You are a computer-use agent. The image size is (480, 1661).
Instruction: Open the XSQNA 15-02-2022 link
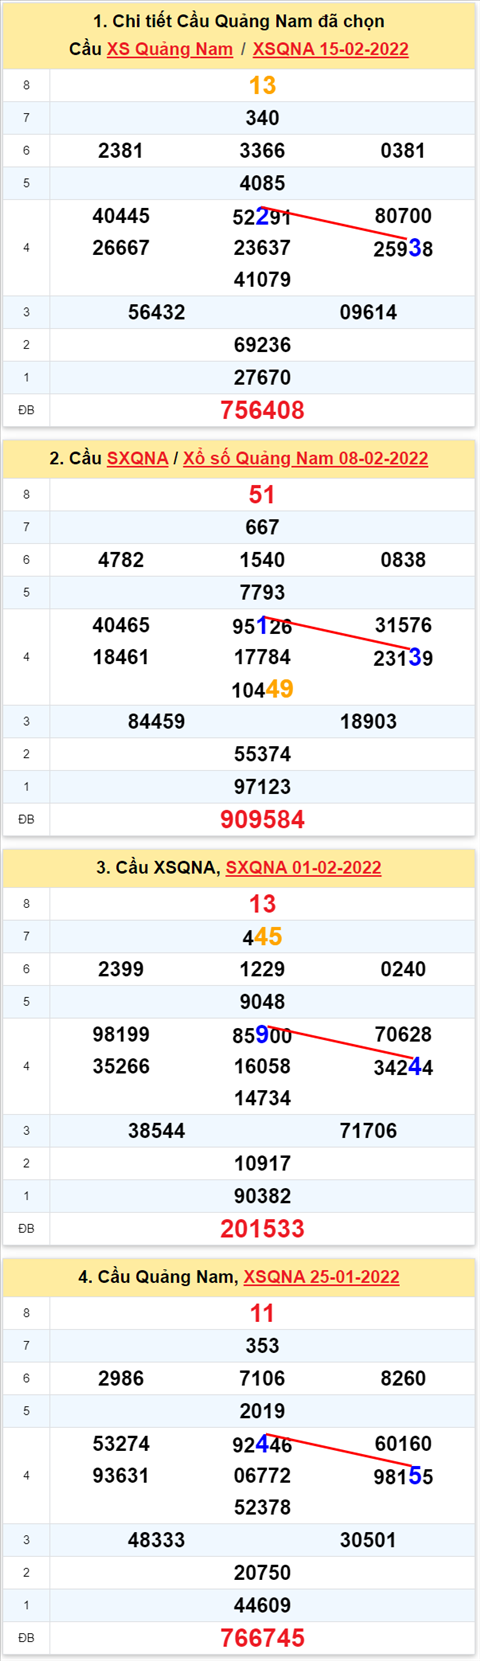[x=331, y=49]
